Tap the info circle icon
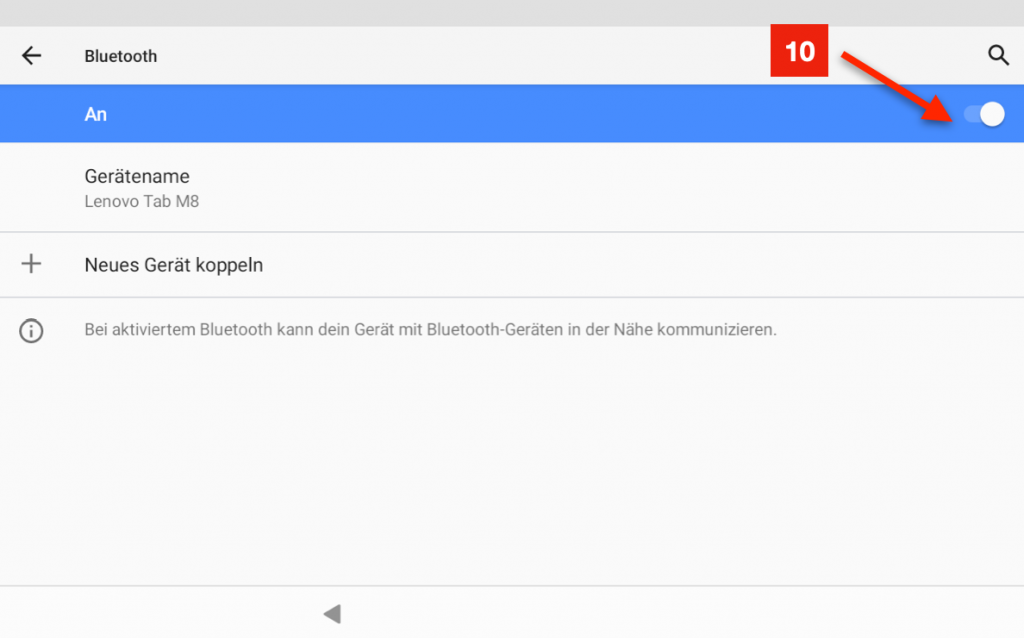 [32, 331]
